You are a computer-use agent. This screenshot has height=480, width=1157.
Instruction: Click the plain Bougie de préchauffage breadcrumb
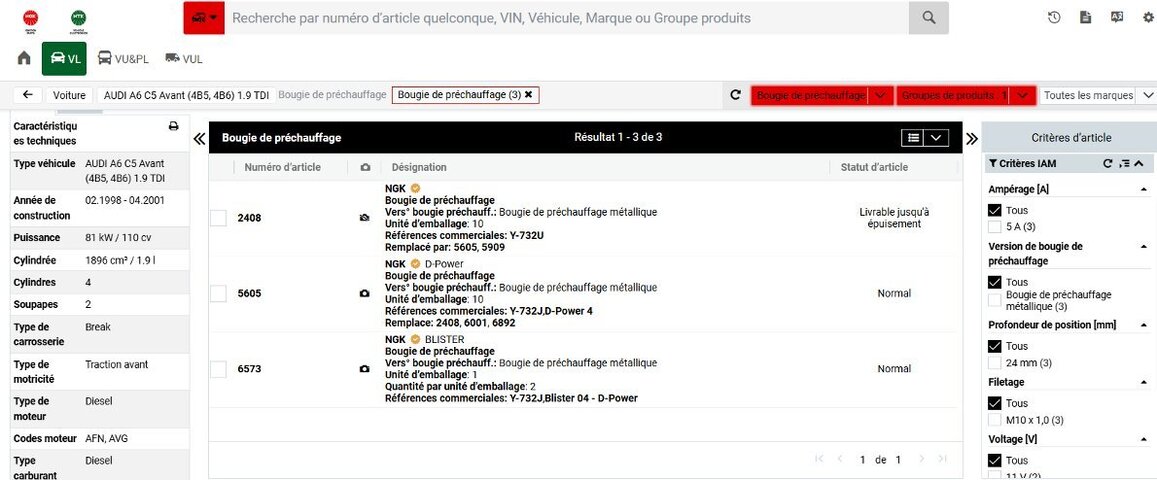[332, 95]
